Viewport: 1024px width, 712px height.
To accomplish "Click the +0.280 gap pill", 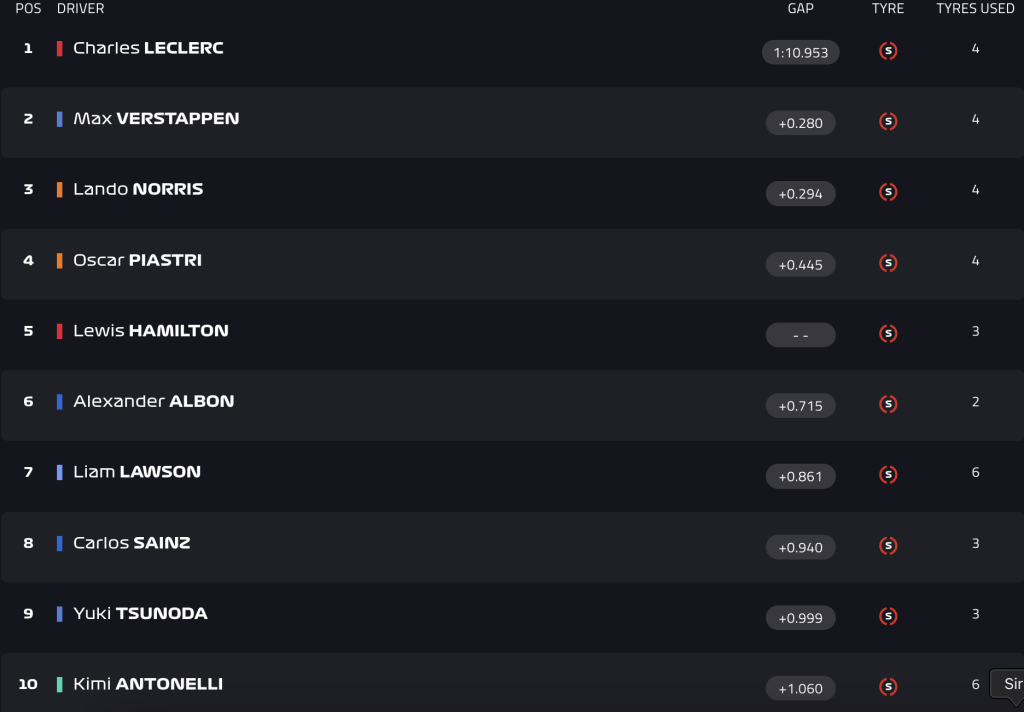I will coord(800,123).
